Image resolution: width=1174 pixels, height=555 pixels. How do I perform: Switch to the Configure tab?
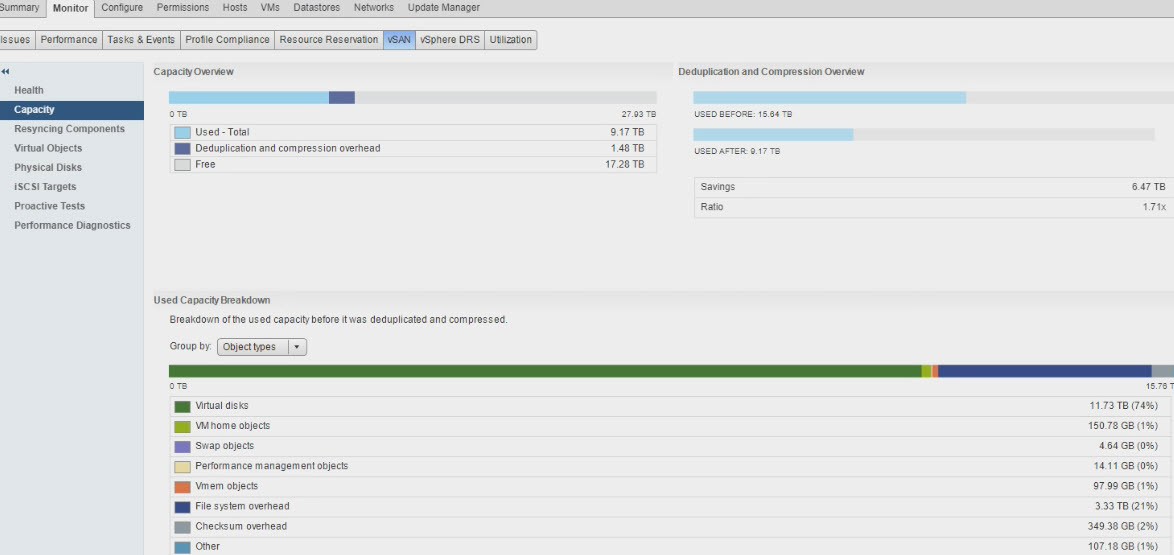122,8
